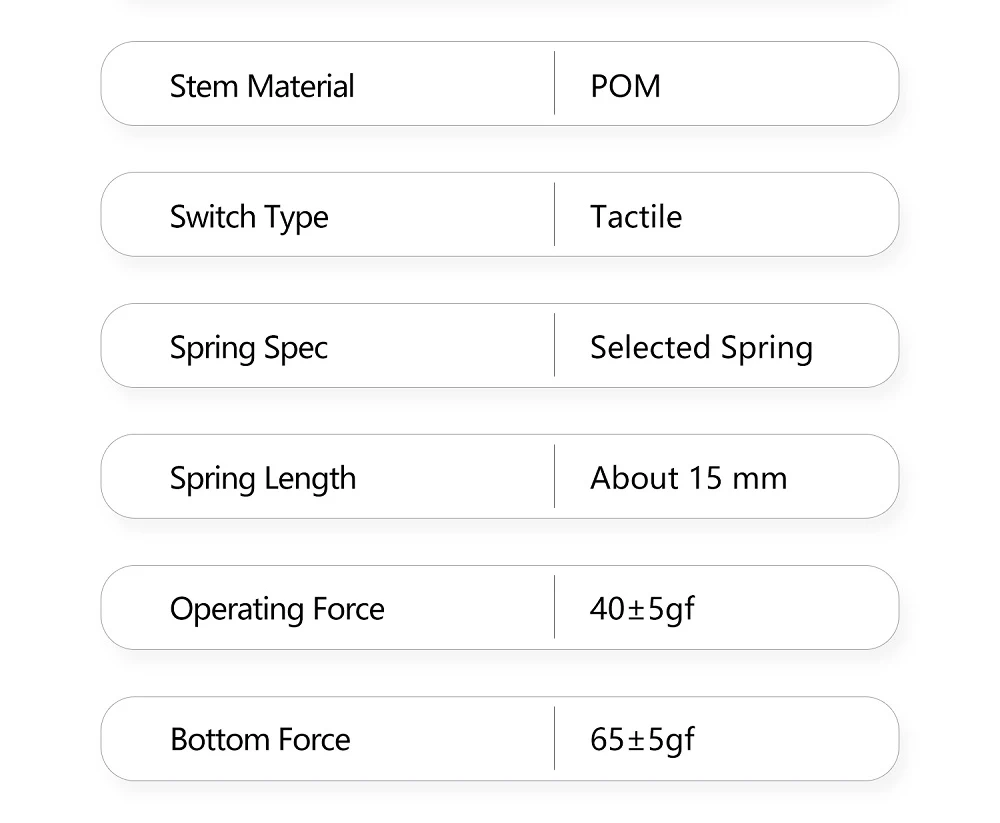Screen dimensions: 1000x823
Task: Select the Tactile value text
Action: click(x=636, y=217)
